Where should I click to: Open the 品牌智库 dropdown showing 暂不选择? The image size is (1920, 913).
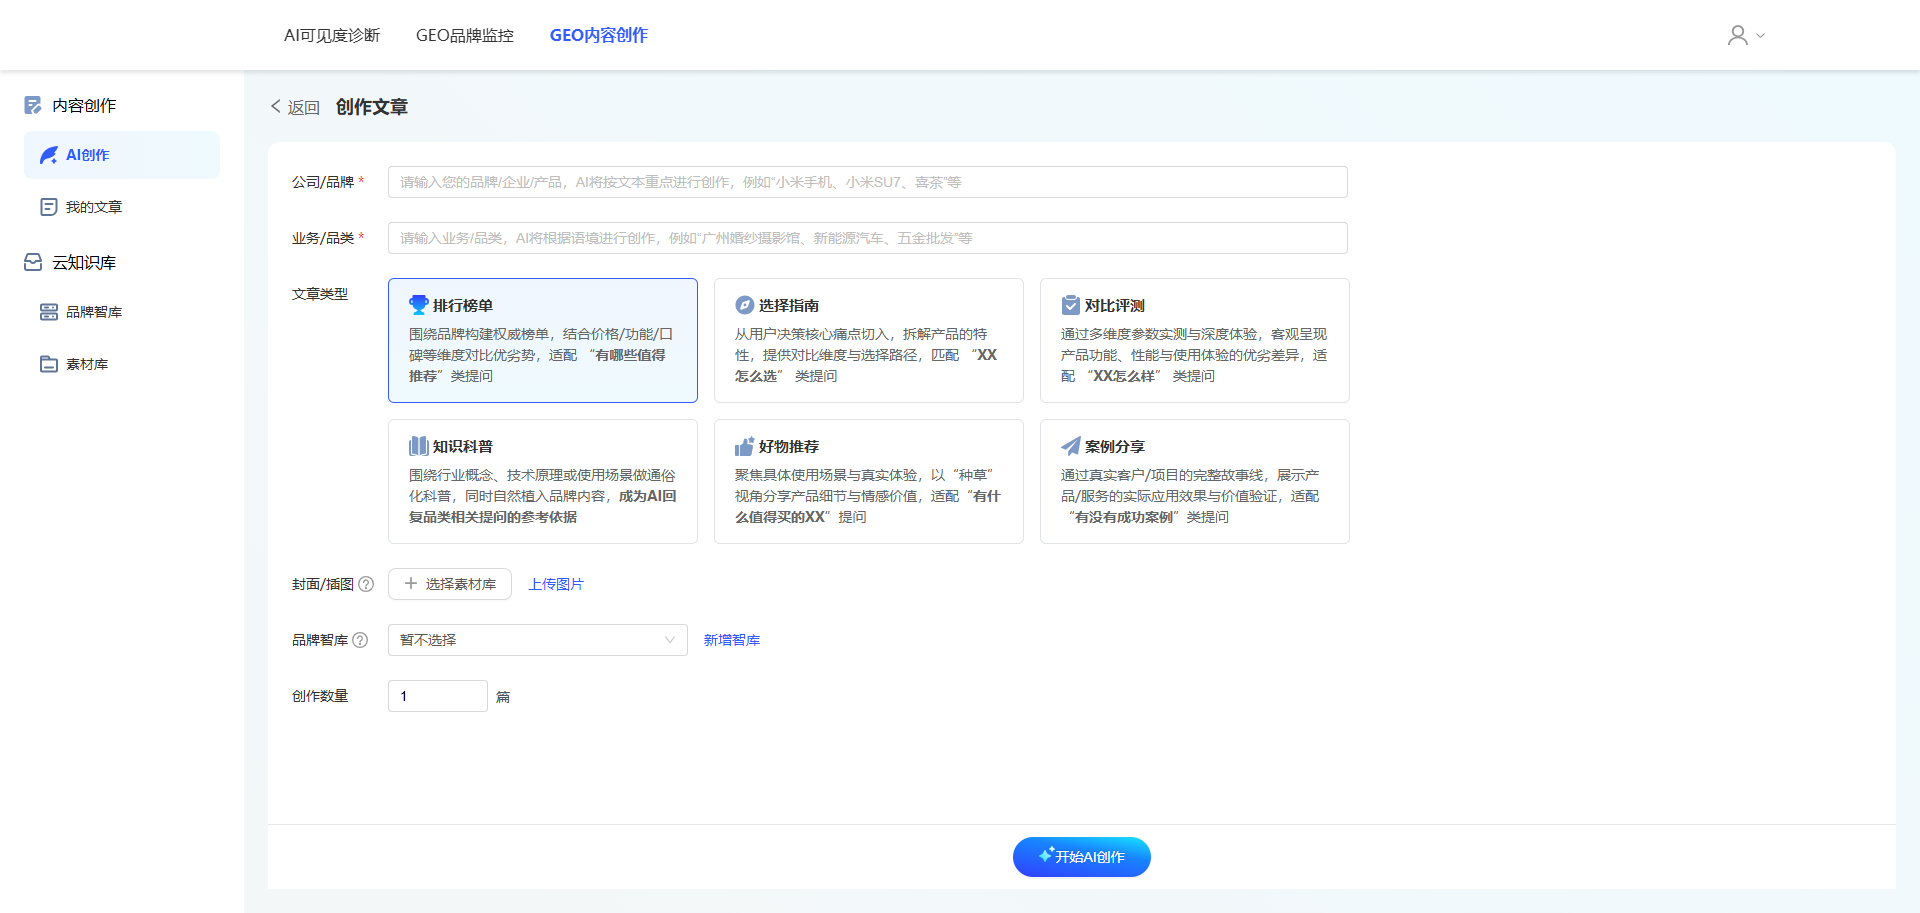(537, 640)
